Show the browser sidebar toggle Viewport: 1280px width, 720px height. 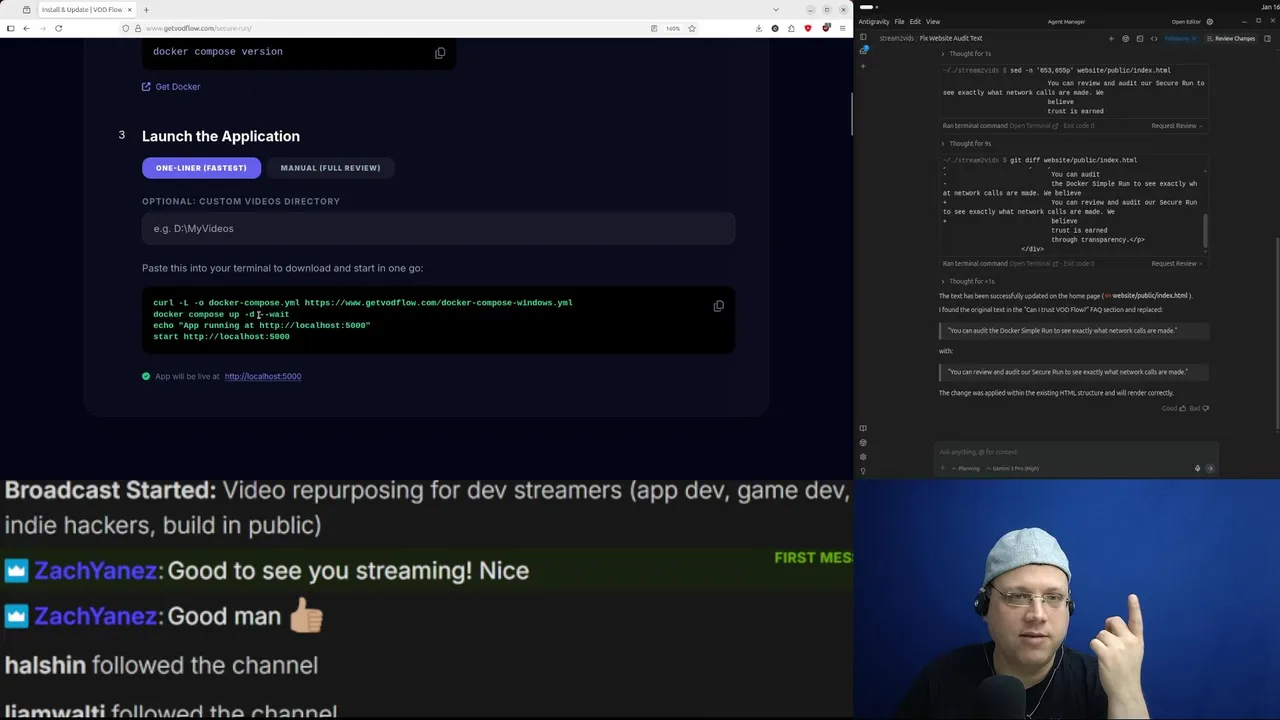tap(10, 28)
